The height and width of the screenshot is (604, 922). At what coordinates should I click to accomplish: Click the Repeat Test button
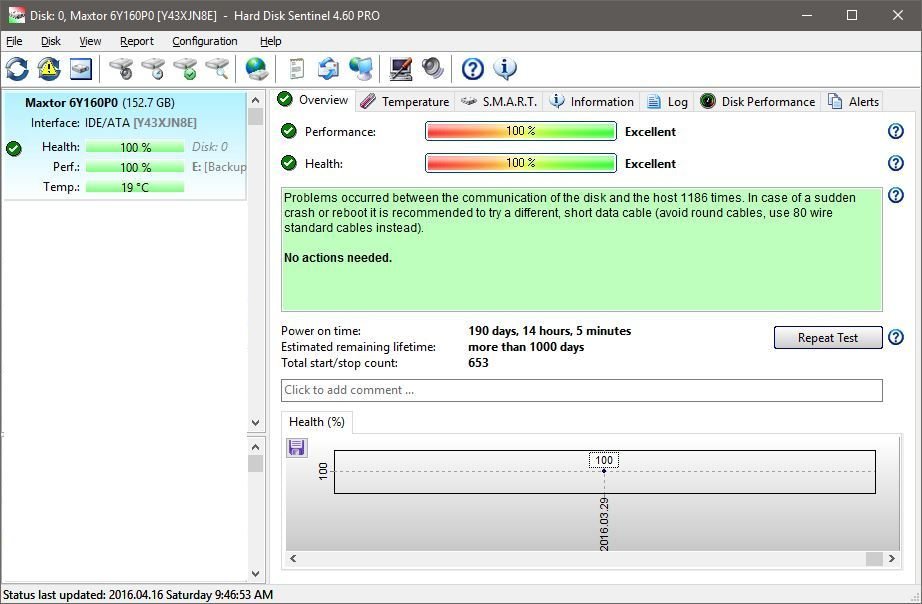pyautogui.click(x=828, y=338)
